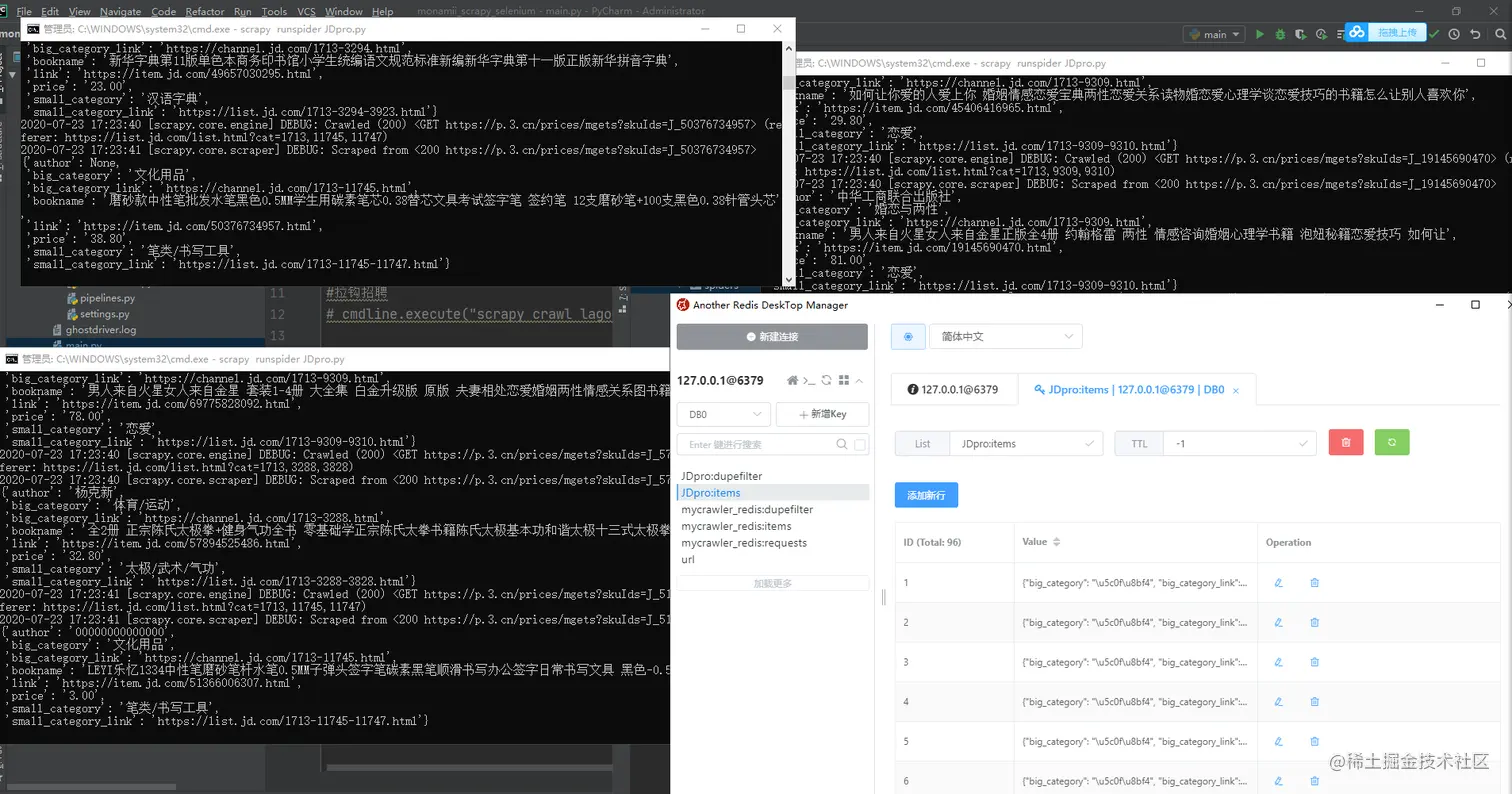Open the Window menu in PyCharm
This screenshot has height=794, width=1512.
click(x=344, y=12)
